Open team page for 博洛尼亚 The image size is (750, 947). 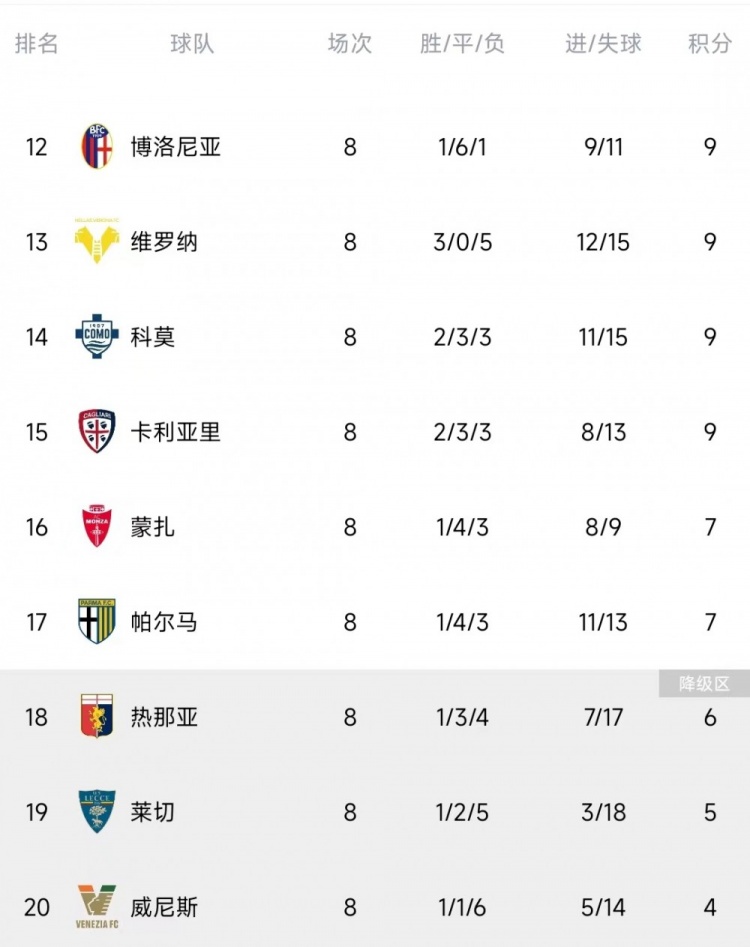click(x=176, y=147)
